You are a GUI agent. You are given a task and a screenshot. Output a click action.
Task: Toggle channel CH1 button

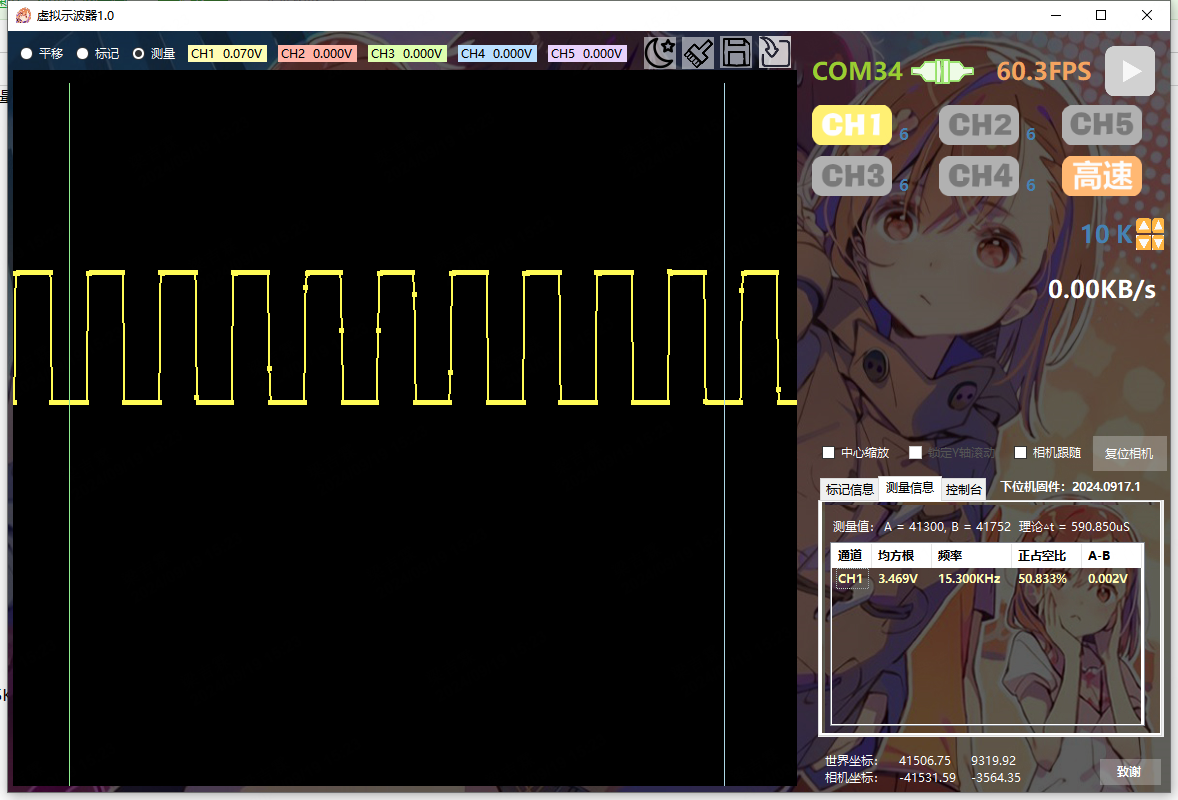click(x=852, y=125)
